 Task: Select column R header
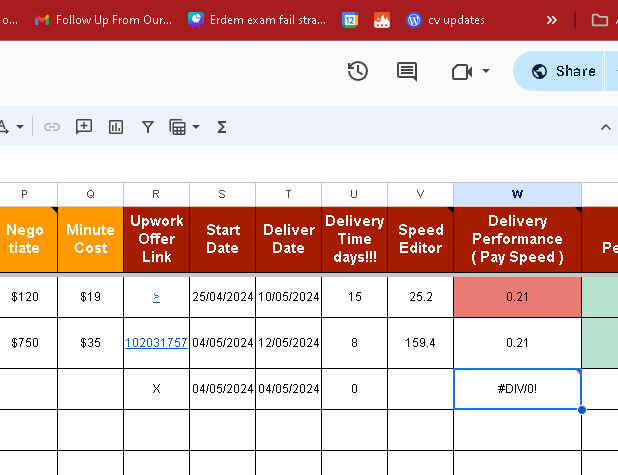click(156, 194)
